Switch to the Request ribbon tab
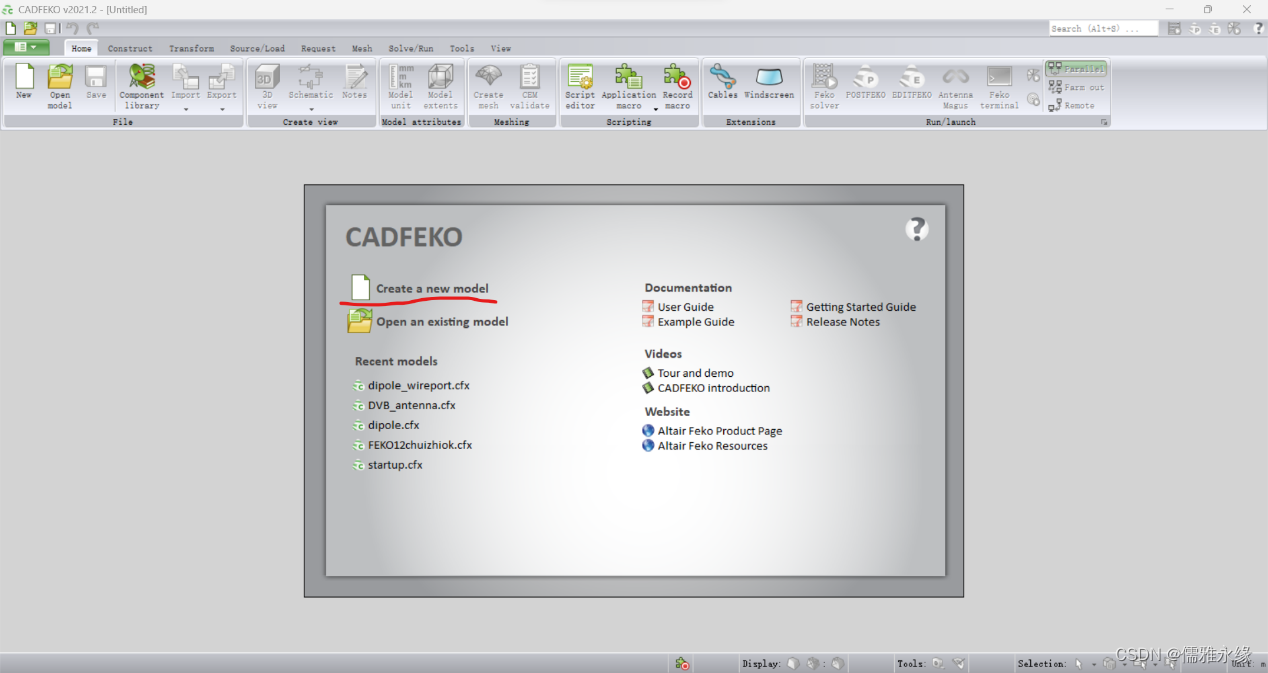Viewport: 1268px width, 673px height. [x=318, y=48]
